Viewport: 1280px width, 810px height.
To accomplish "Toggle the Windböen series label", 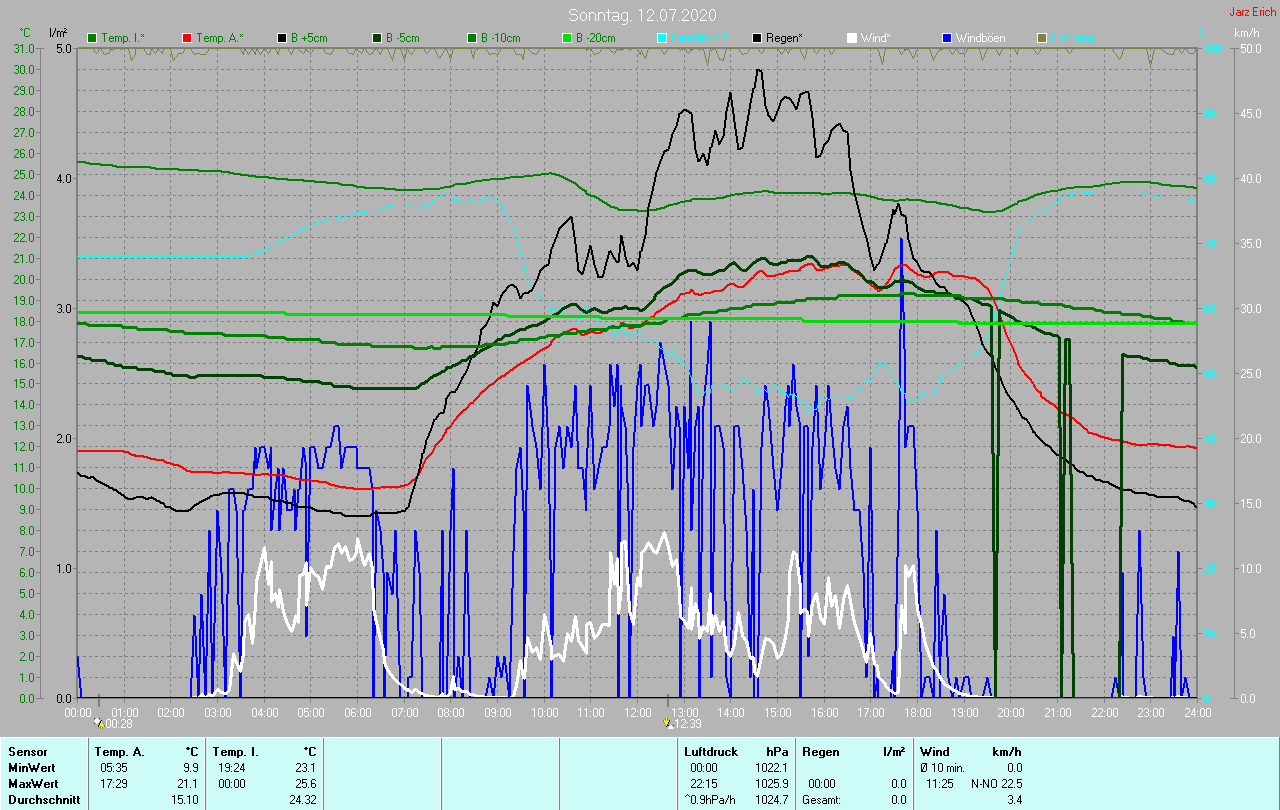I will 980,38.
